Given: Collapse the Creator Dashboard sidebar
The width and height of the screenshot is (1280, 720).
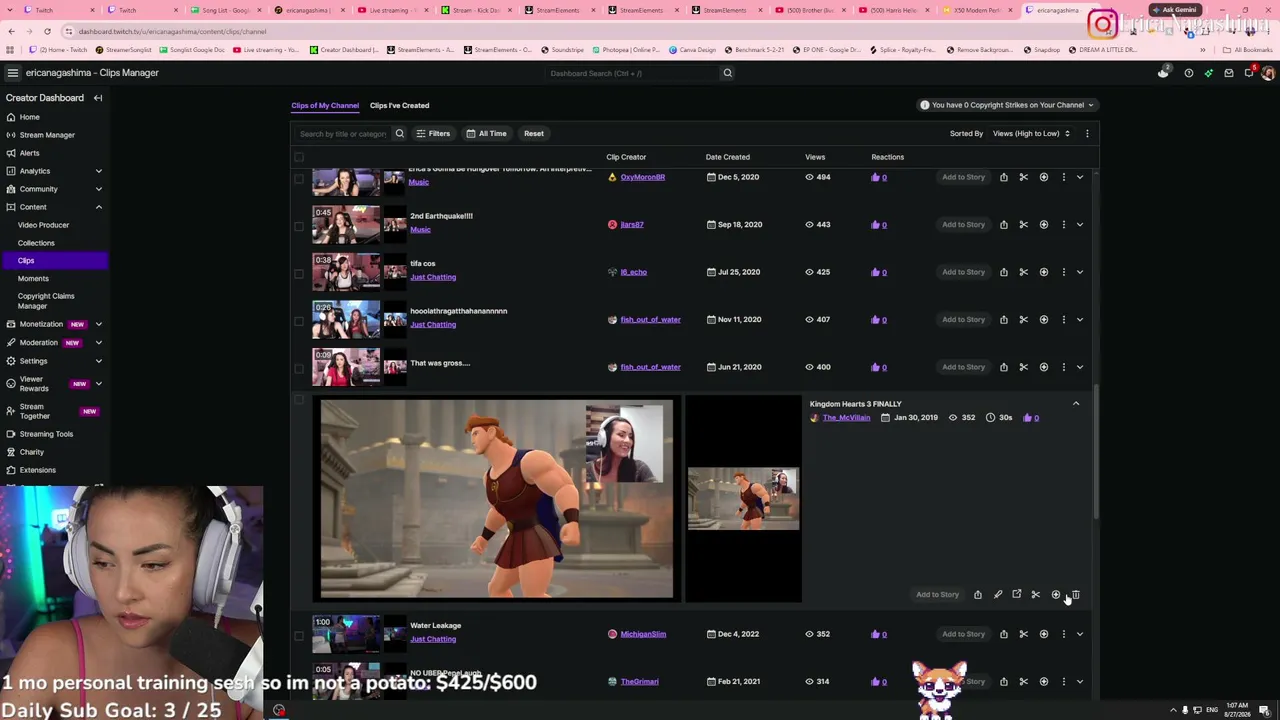Looking at the screenshot, I should coord(98,98).
